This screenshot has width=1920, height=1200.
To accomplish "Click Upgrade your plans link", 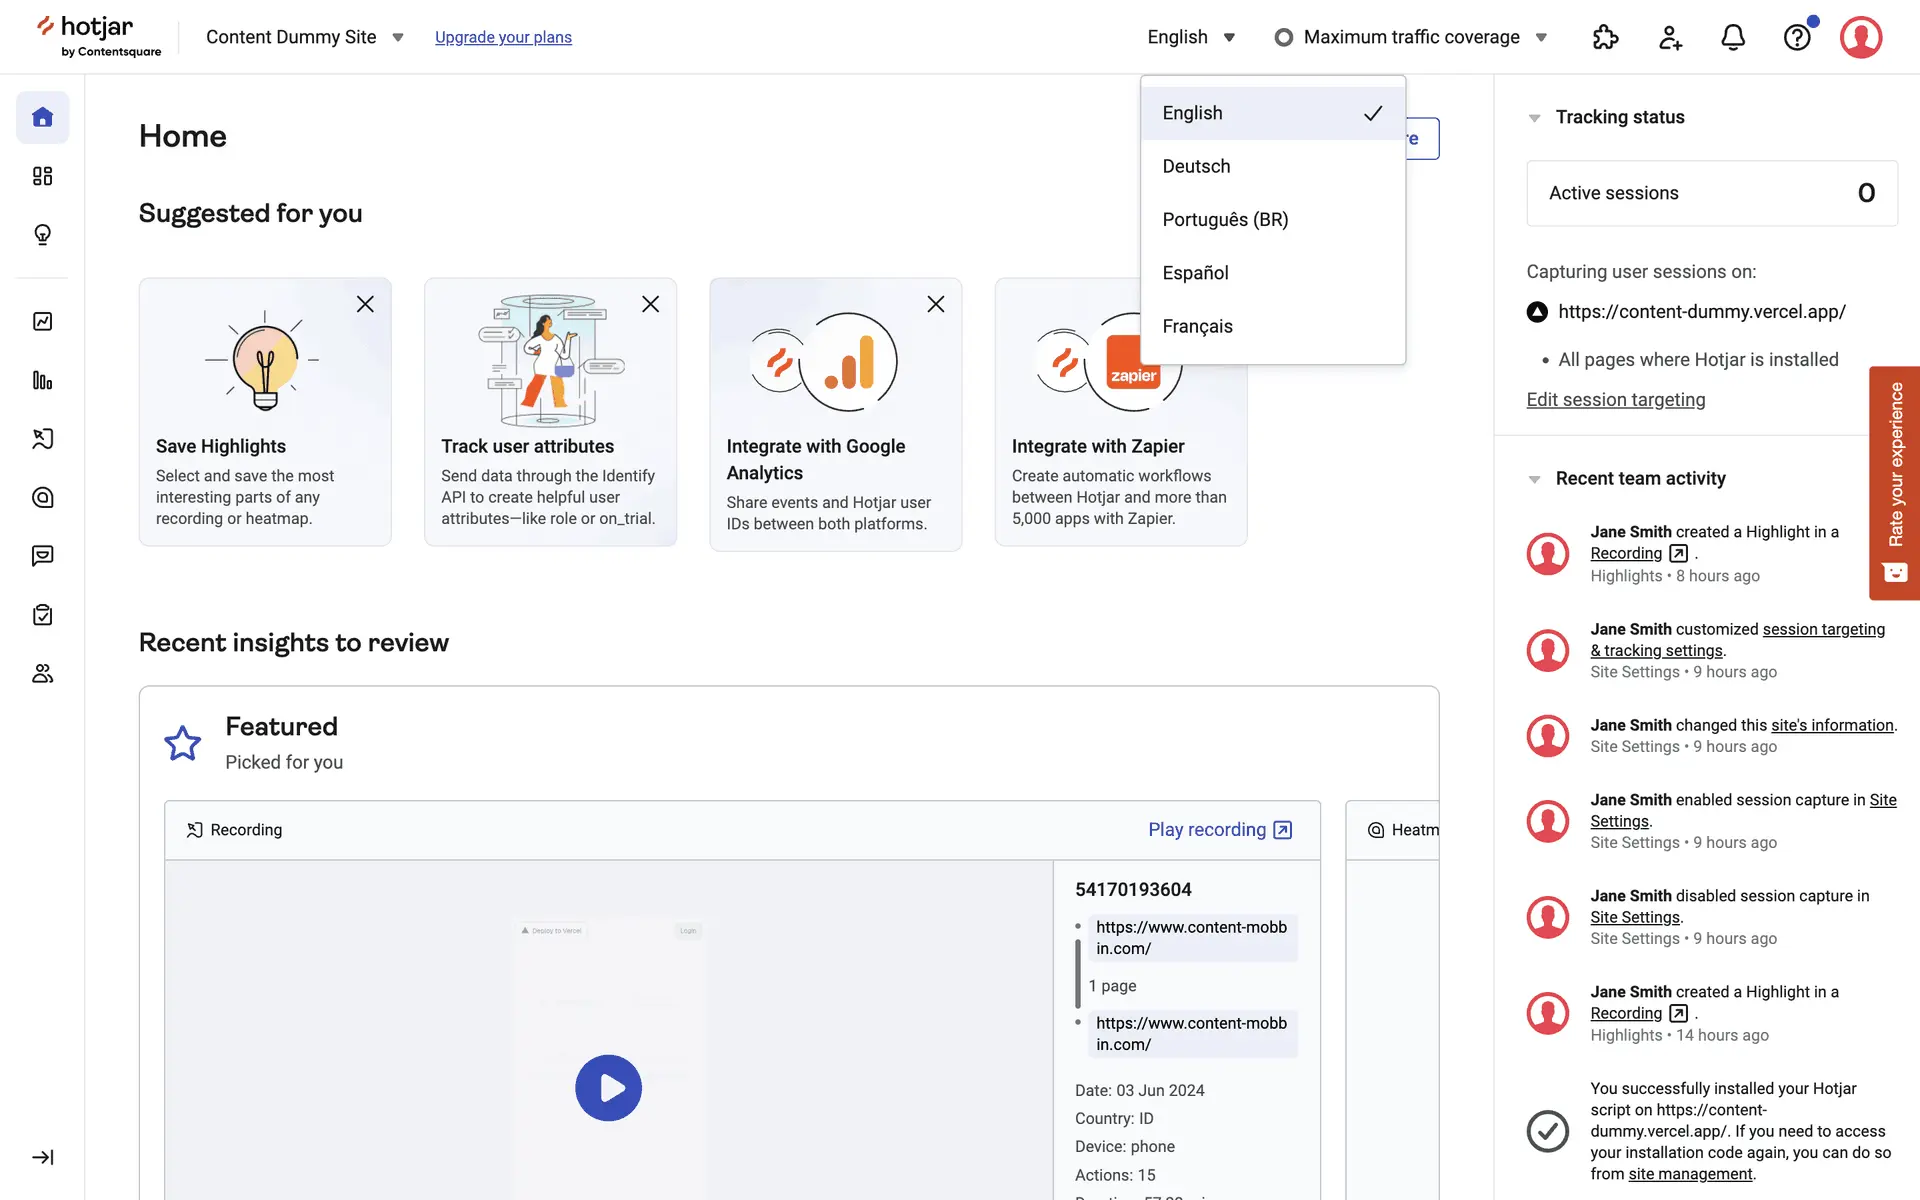I will tap(503, 37).
